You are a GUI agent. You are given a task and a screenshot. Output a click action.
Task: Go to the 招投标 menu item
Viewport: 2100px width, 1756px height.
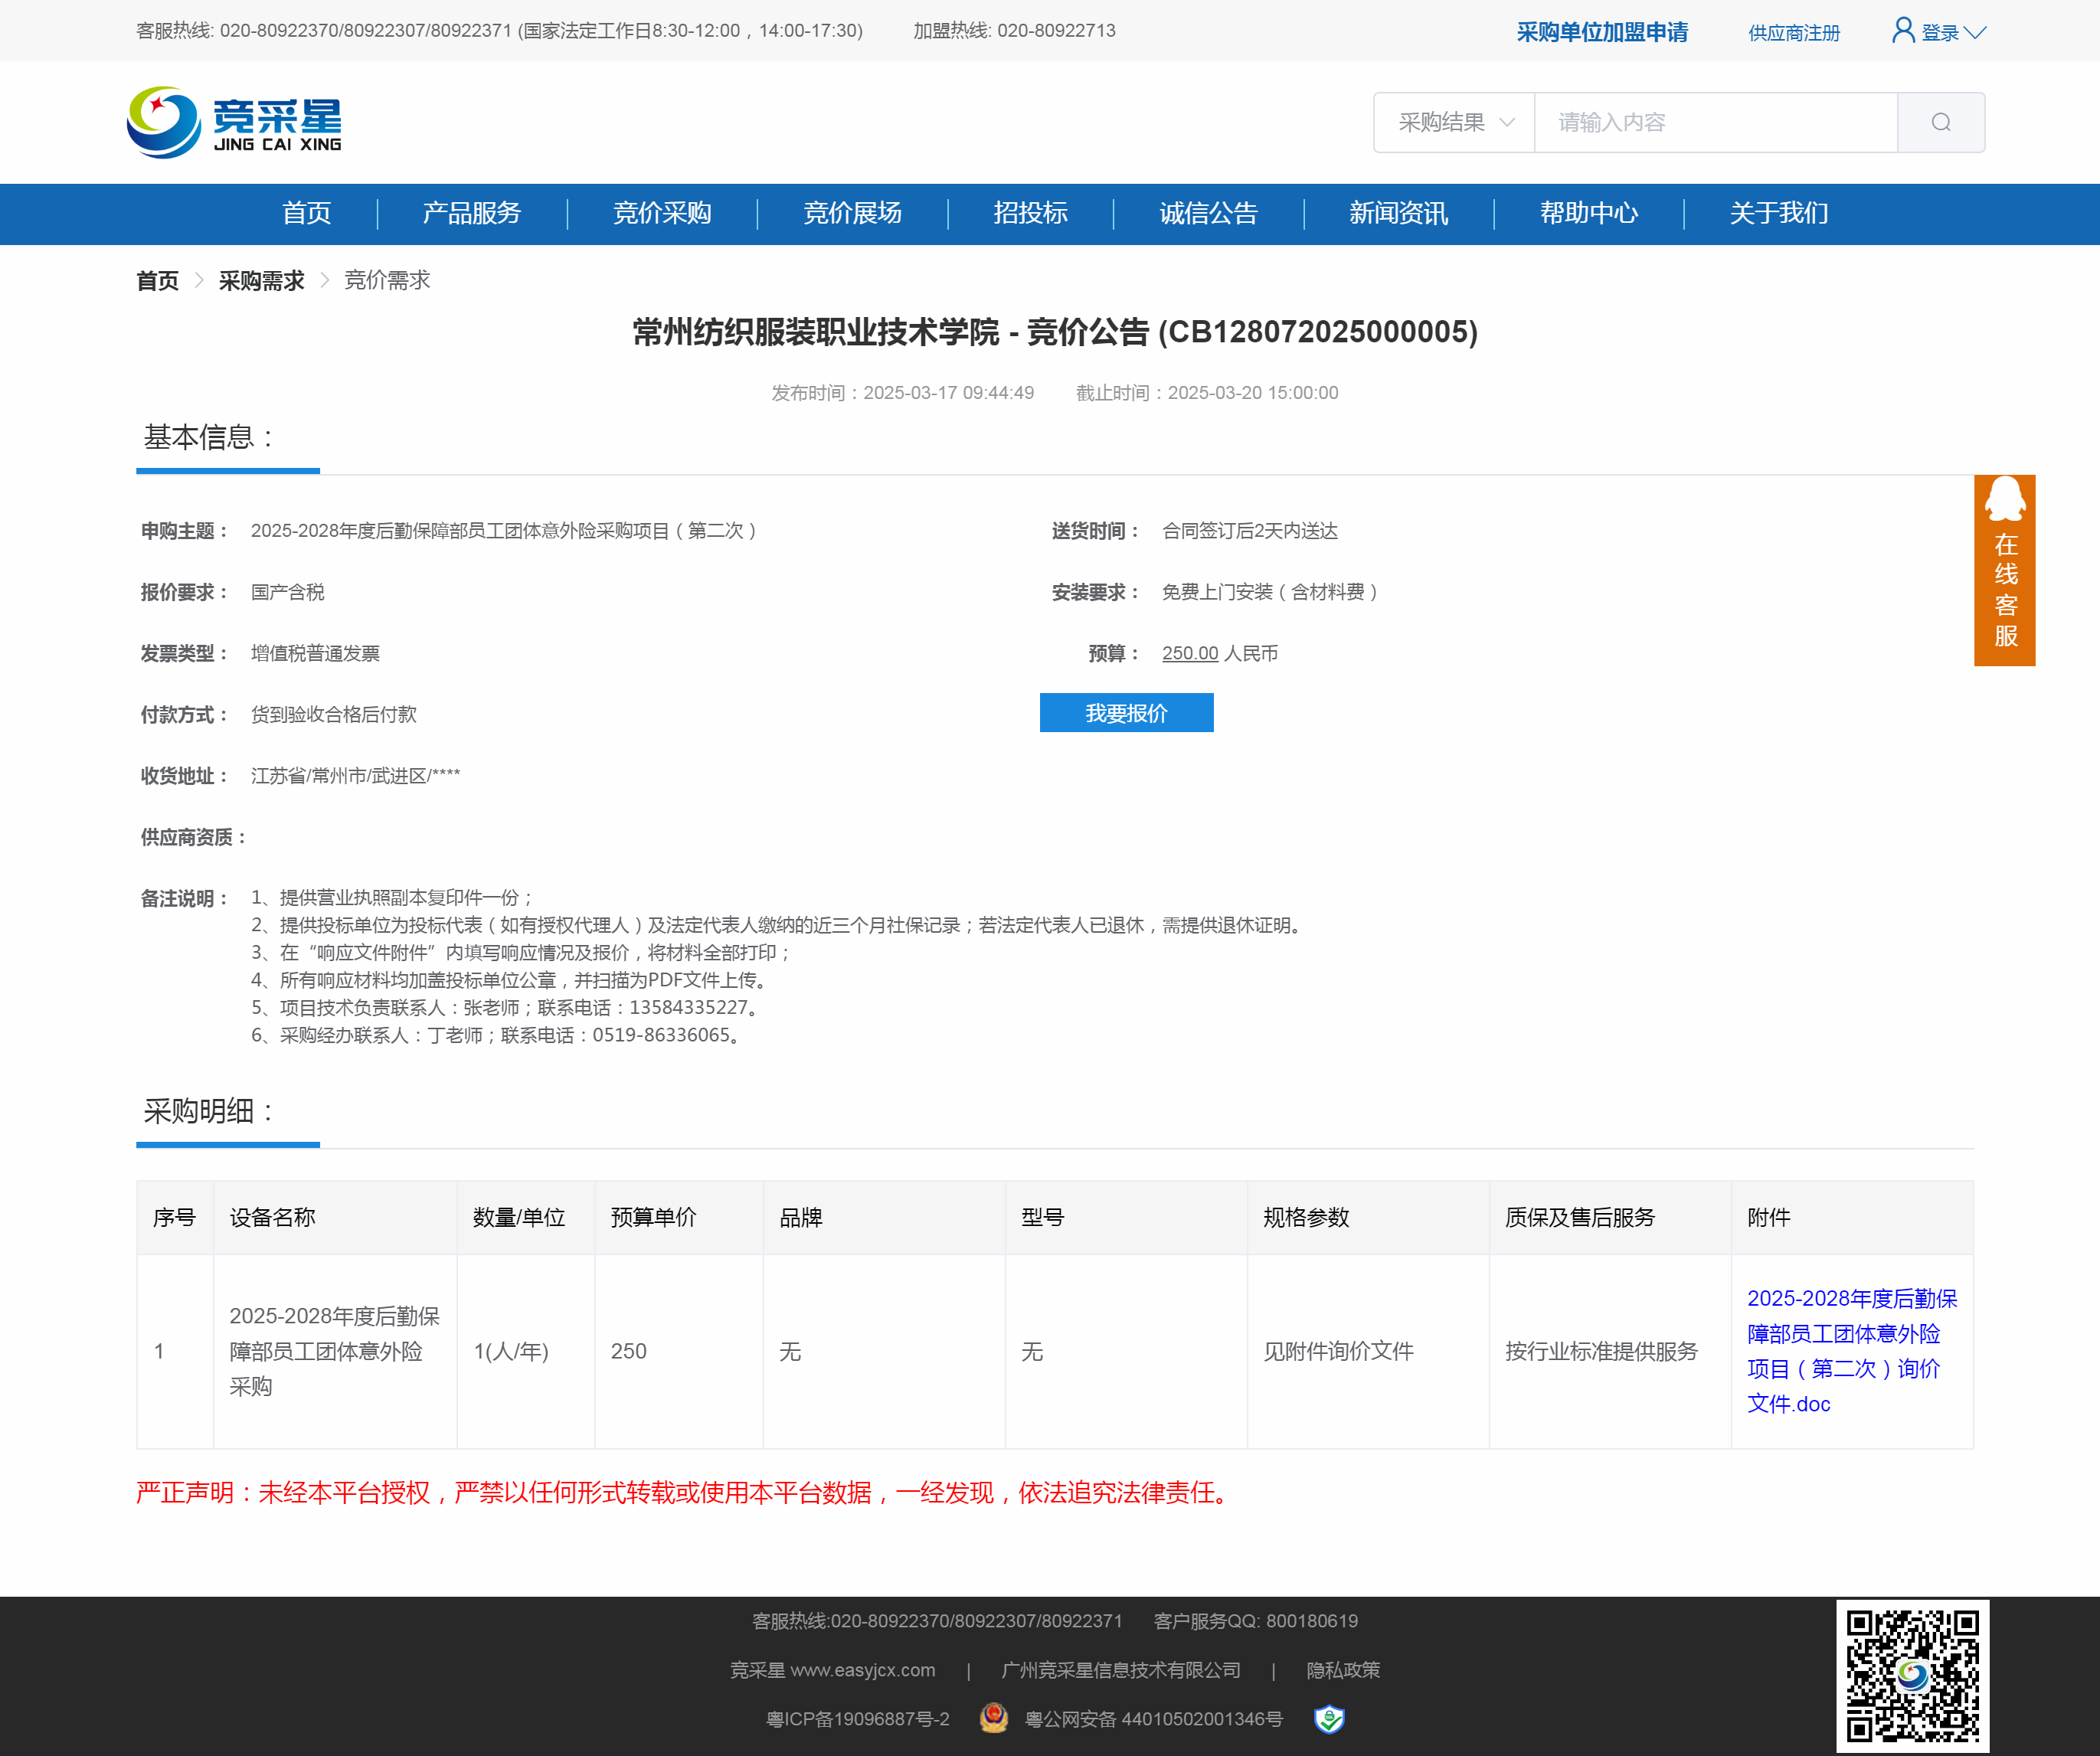tap(1030, 213)
